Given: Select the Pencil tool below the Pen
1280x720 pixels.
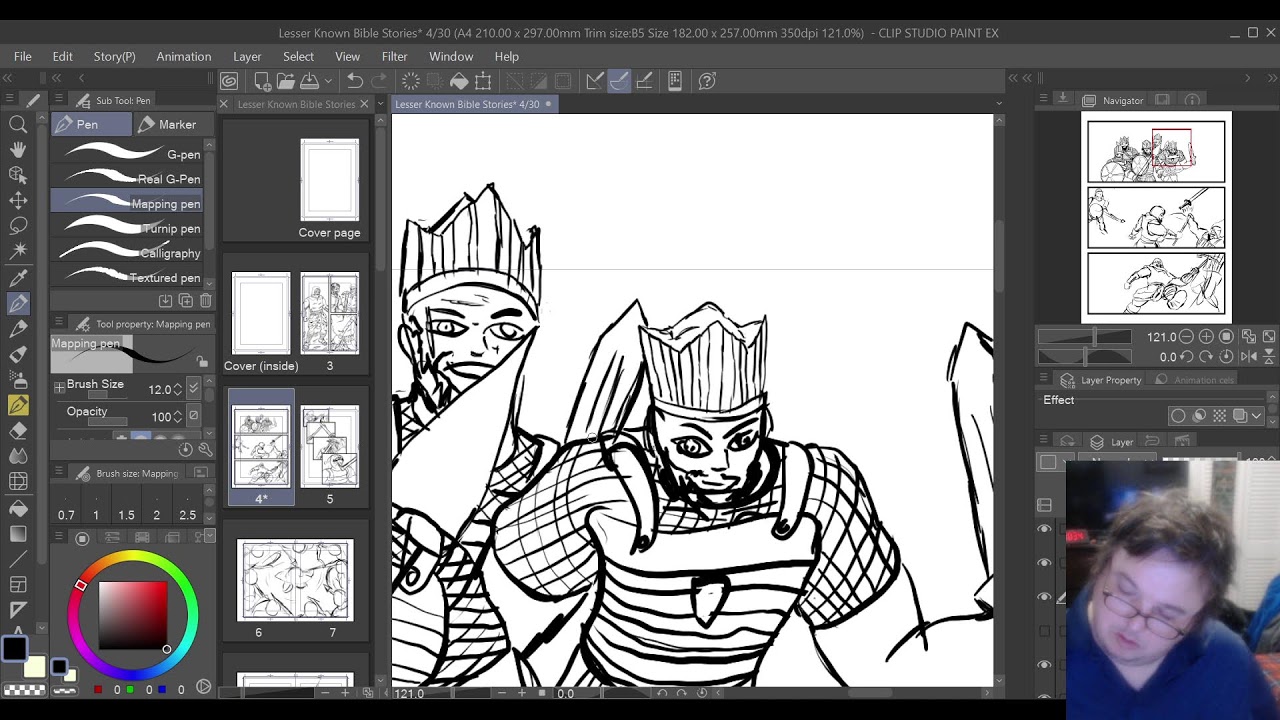Looking at the screenshot, I should 18,328.
